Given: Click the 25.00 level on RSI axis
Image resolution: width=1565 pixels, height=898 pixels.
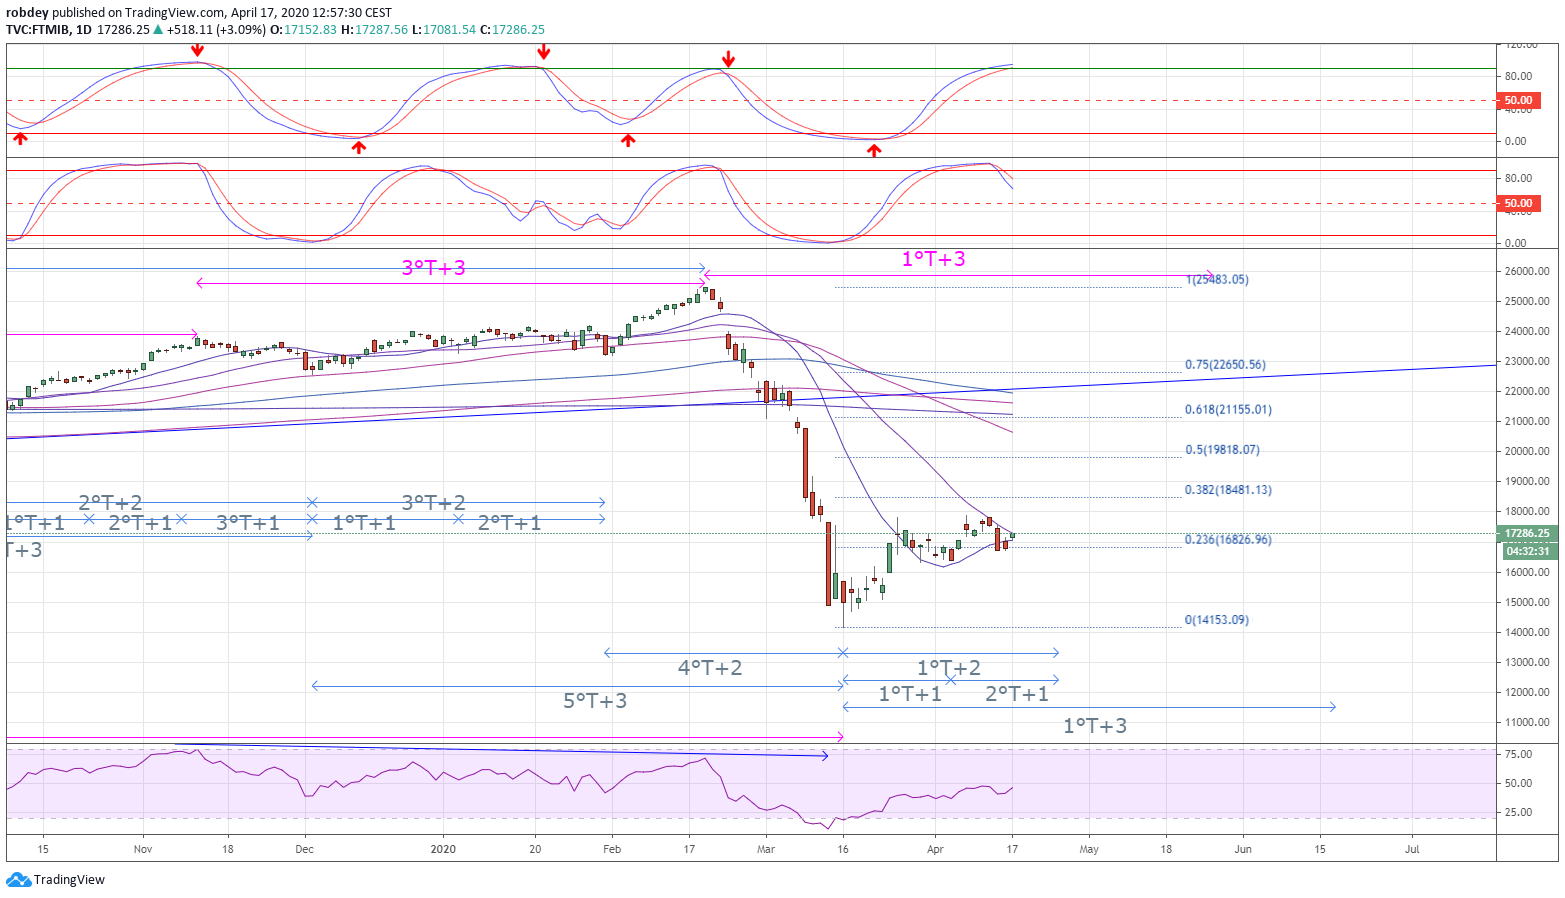Looking at the screenshot, I should click(1519, 813).
